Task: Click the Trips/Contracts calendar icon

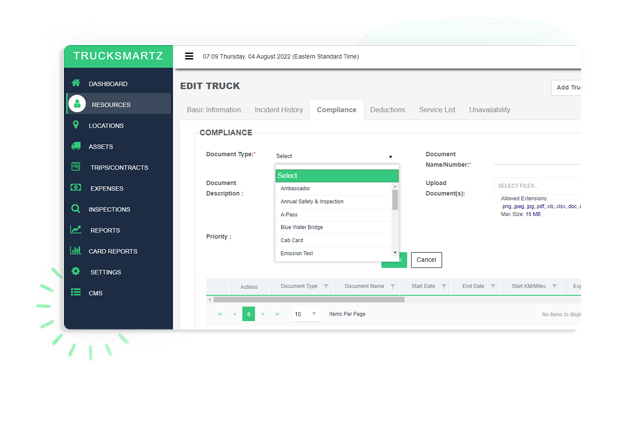Action: [76, 166]
